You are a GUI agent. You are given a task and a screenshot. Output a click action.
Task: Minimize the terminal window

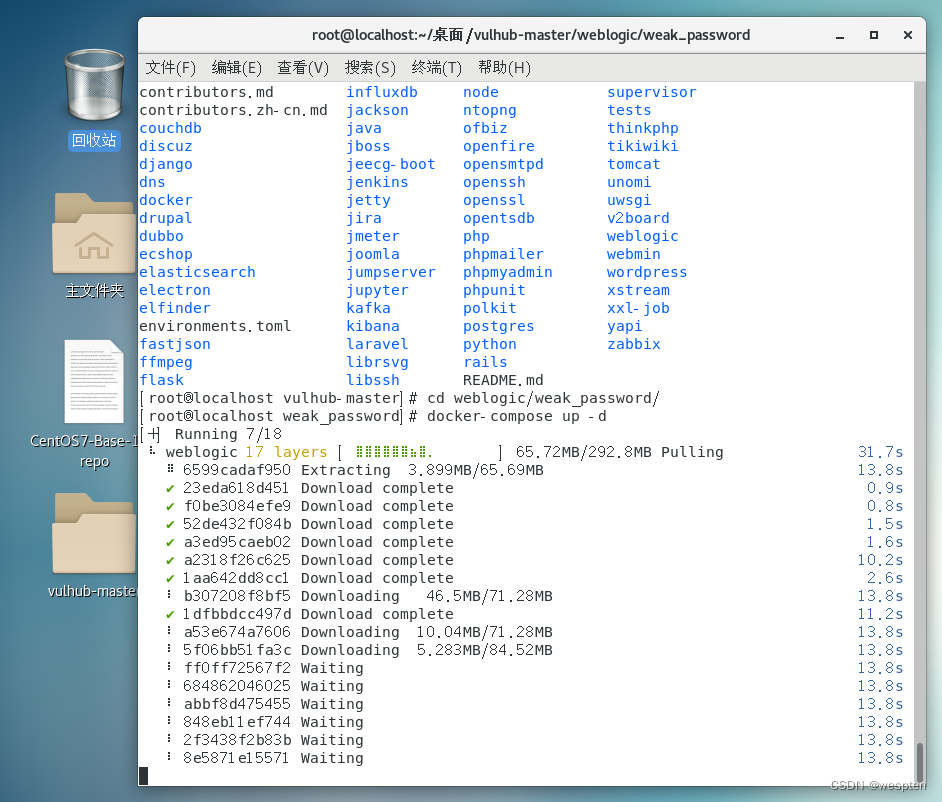click(x=840, y=36)
